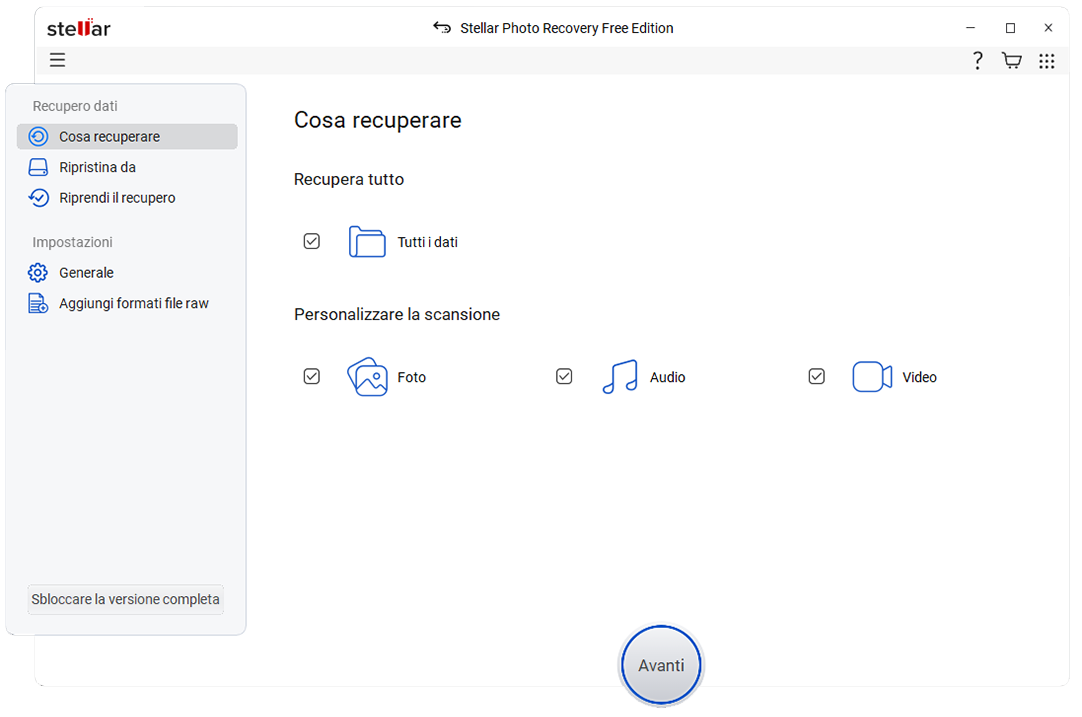
Task: Open the help question mark icon
Action: [x=977, y=61]
